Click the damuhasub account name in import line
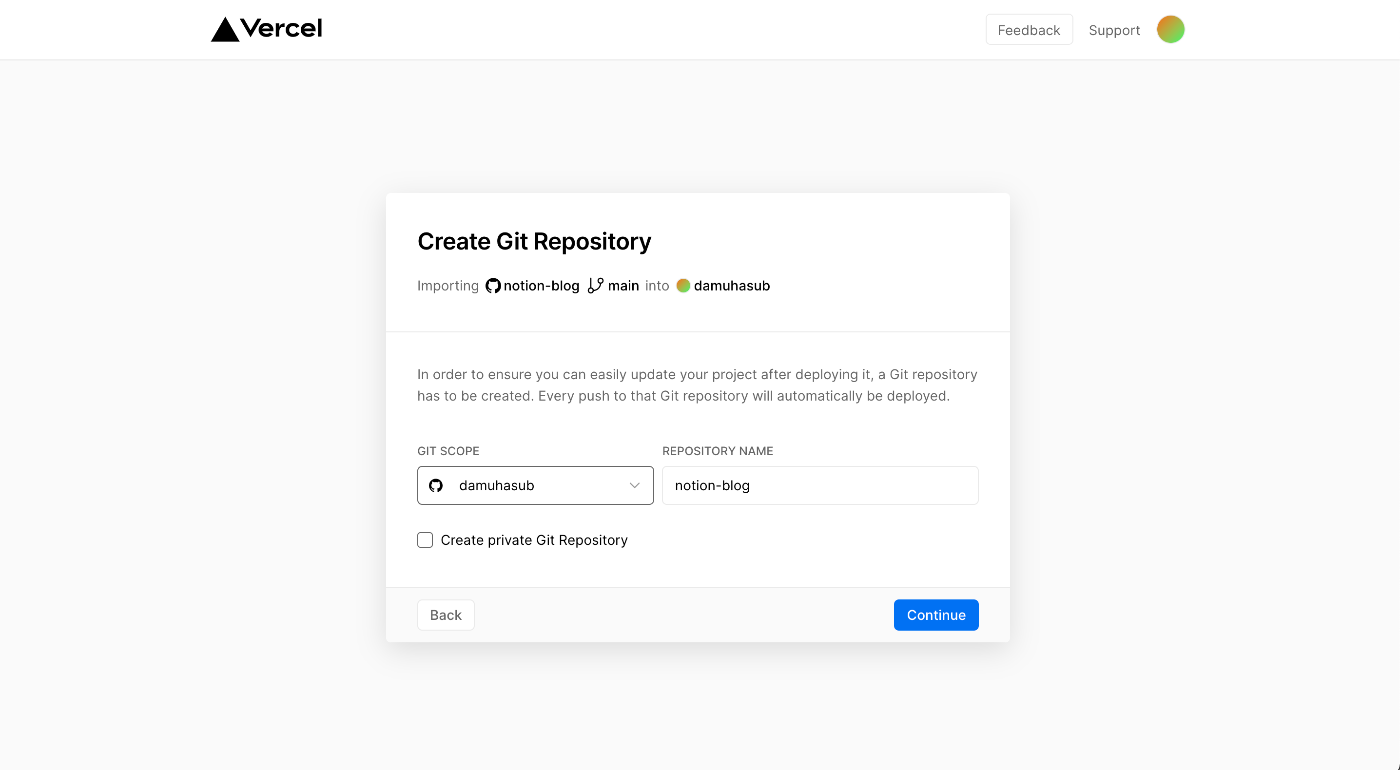Viewport: 1400px width, 770px height. click(732, 286)
